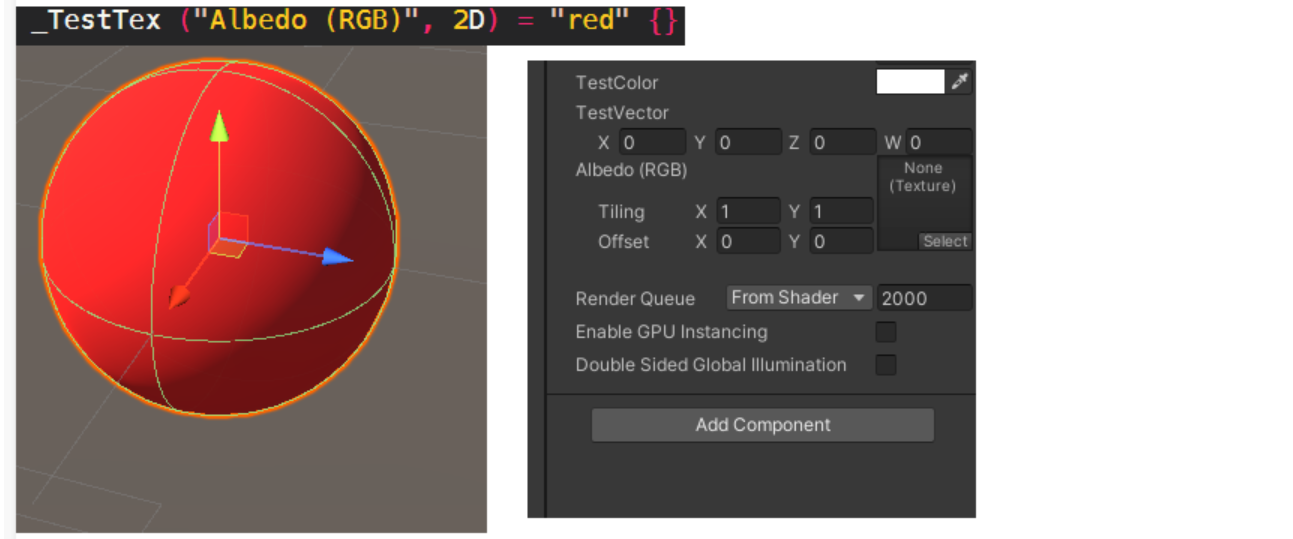Click the TestVector W input field
Viewport: 1293px width, 539px height.
(x=939, y=143)
